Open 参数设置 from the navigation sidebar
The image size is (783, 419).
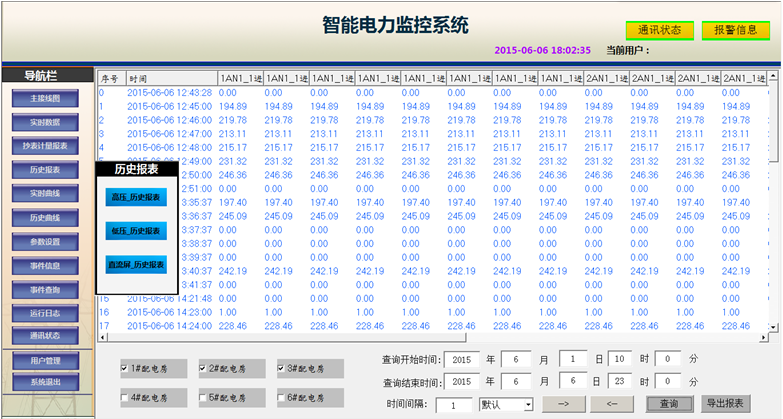click(45, 241)
